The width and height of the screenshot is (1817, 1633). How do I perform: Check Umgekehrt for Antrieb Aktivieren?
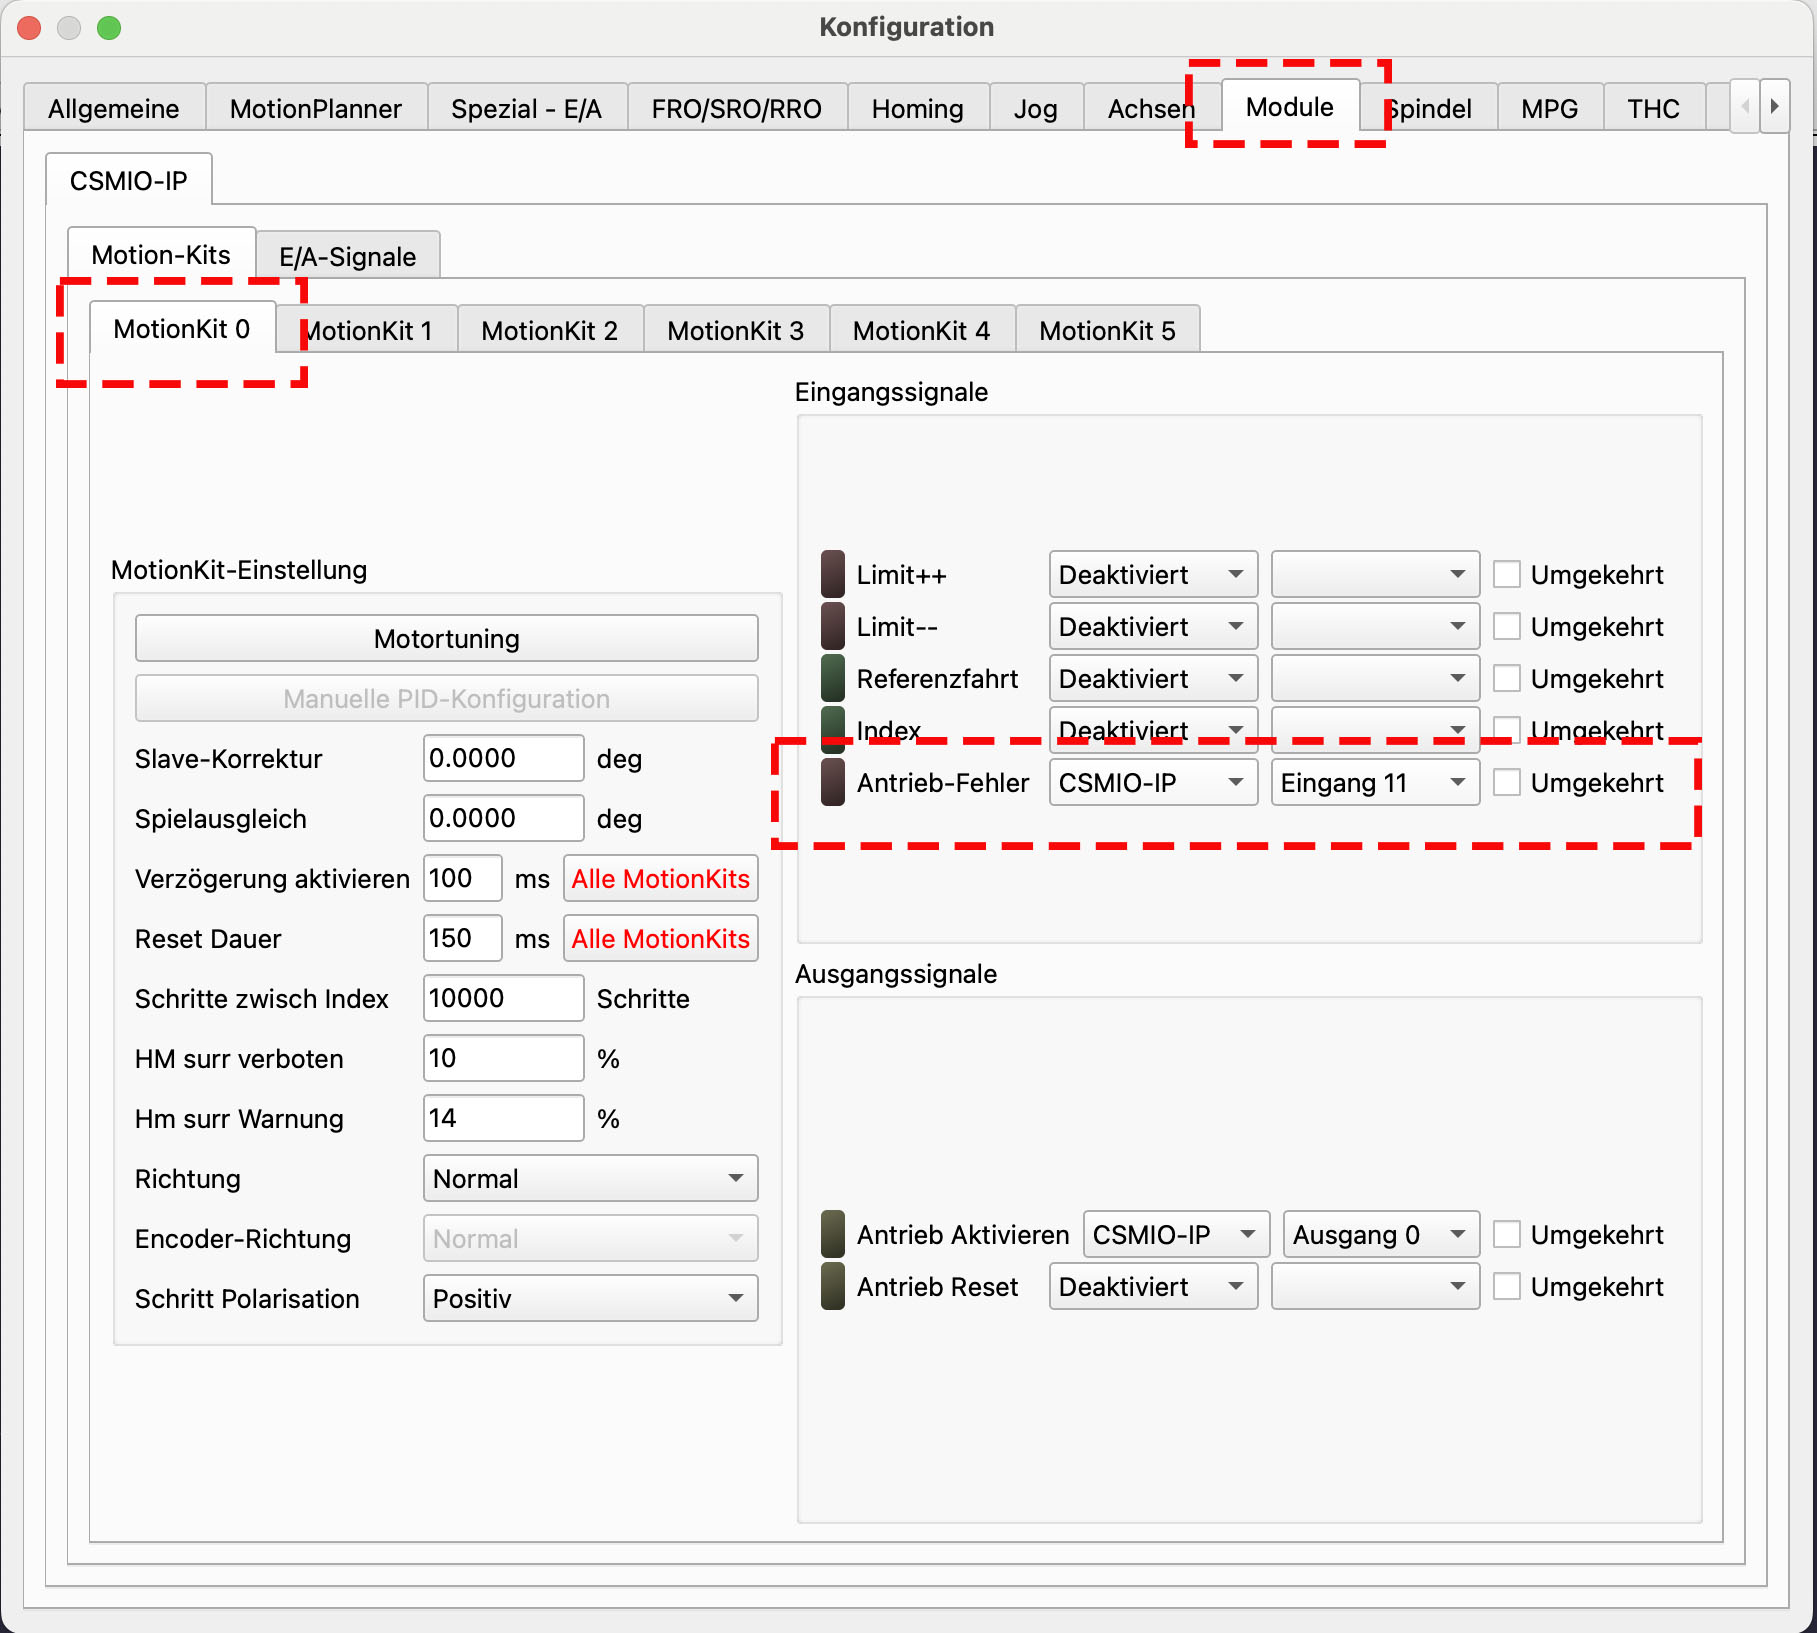(x=1506, y=1235)
